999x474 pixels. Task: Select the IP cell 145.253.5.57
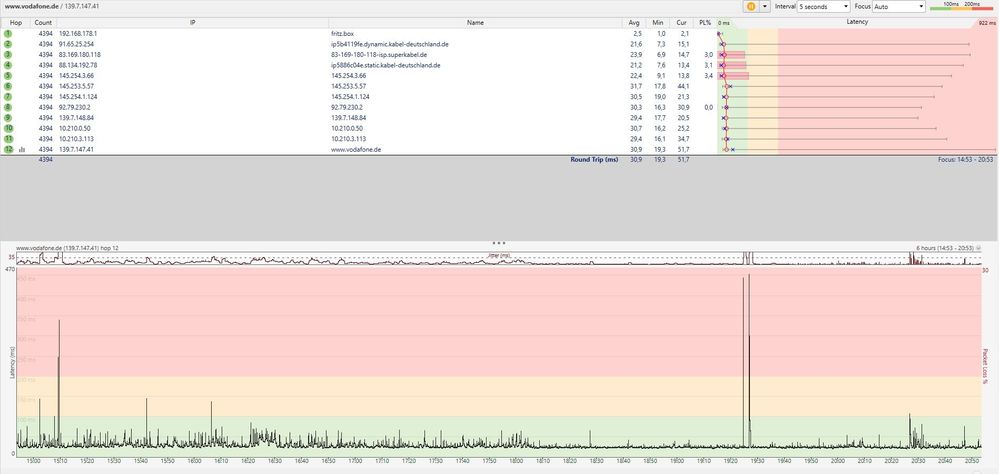(x=76, y=86)
